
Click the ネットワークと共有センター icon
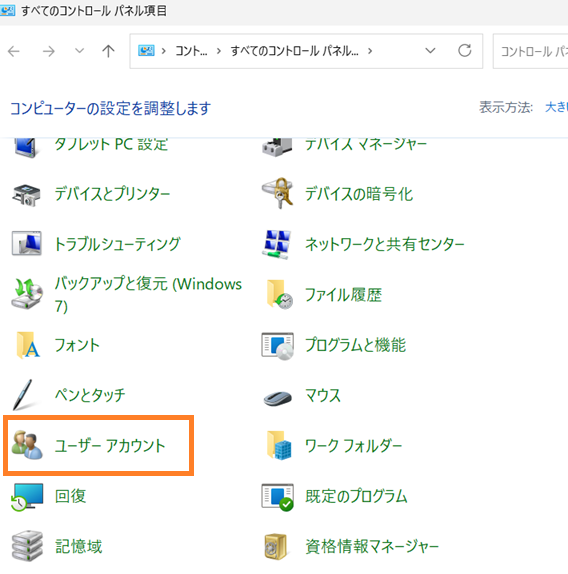point(277,244)
